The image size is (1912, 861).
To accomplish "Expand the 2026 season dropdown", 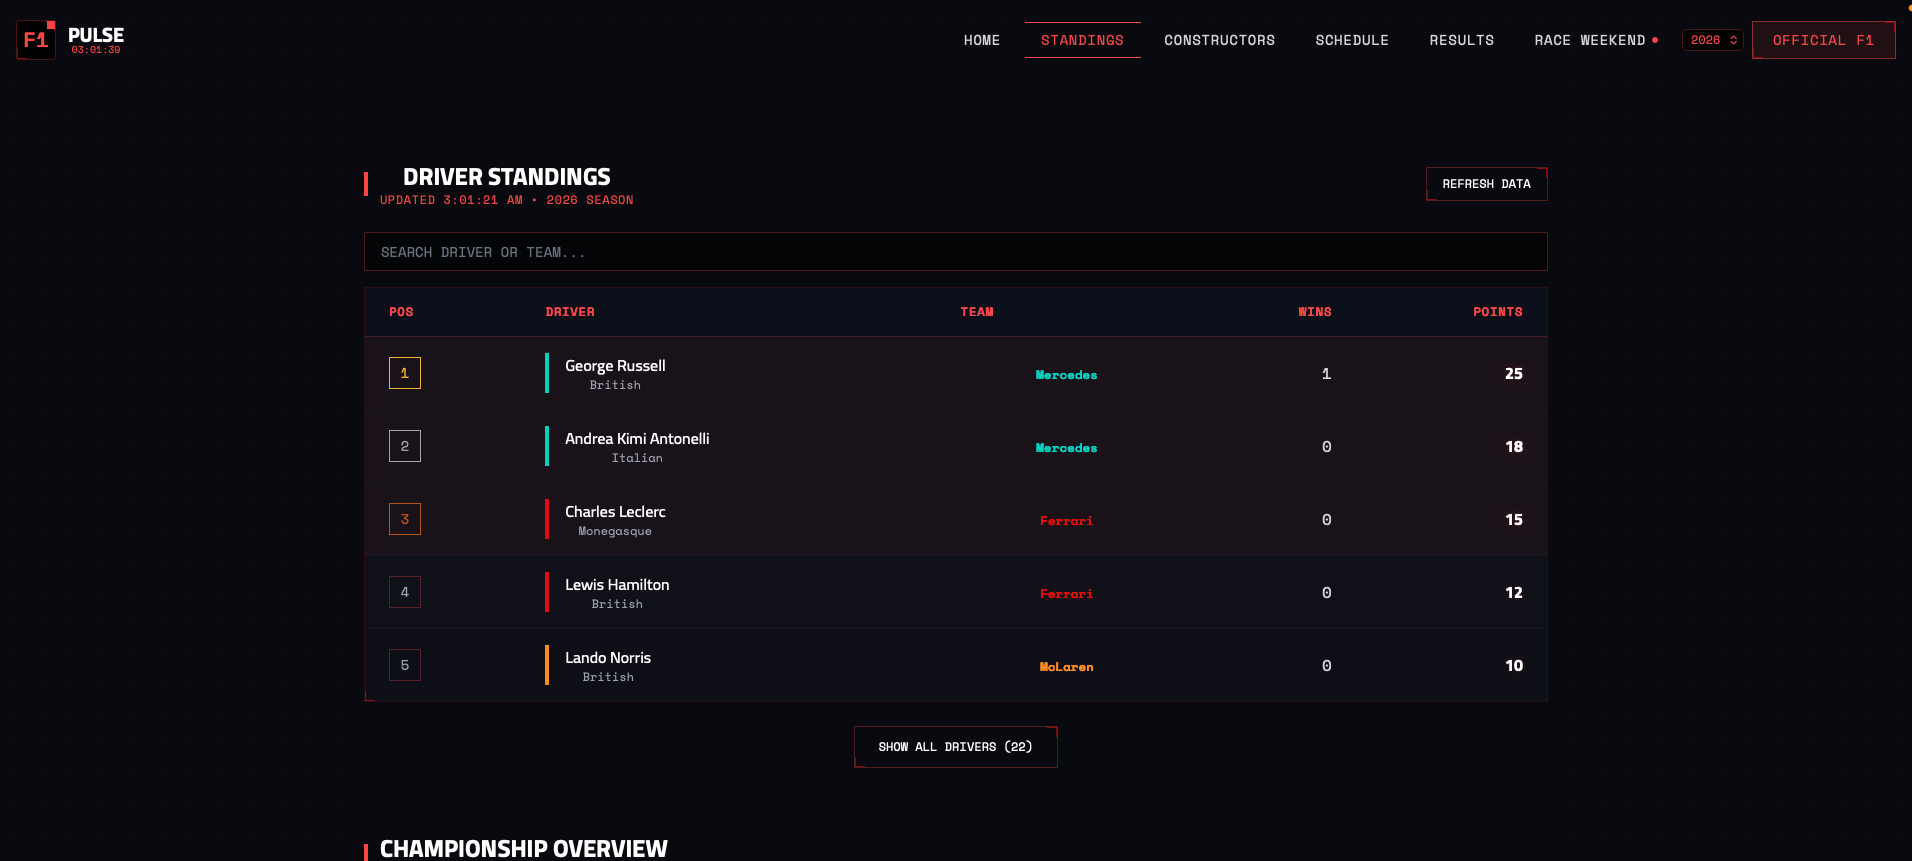I will [x=1713, y=40].
